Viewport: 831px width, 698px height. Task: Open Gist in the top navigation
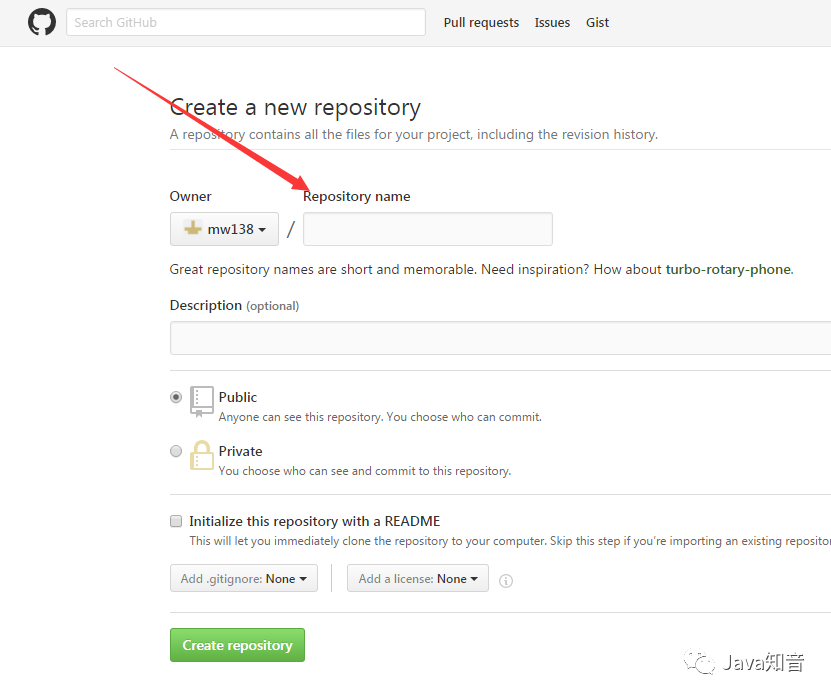coord(597,22)
